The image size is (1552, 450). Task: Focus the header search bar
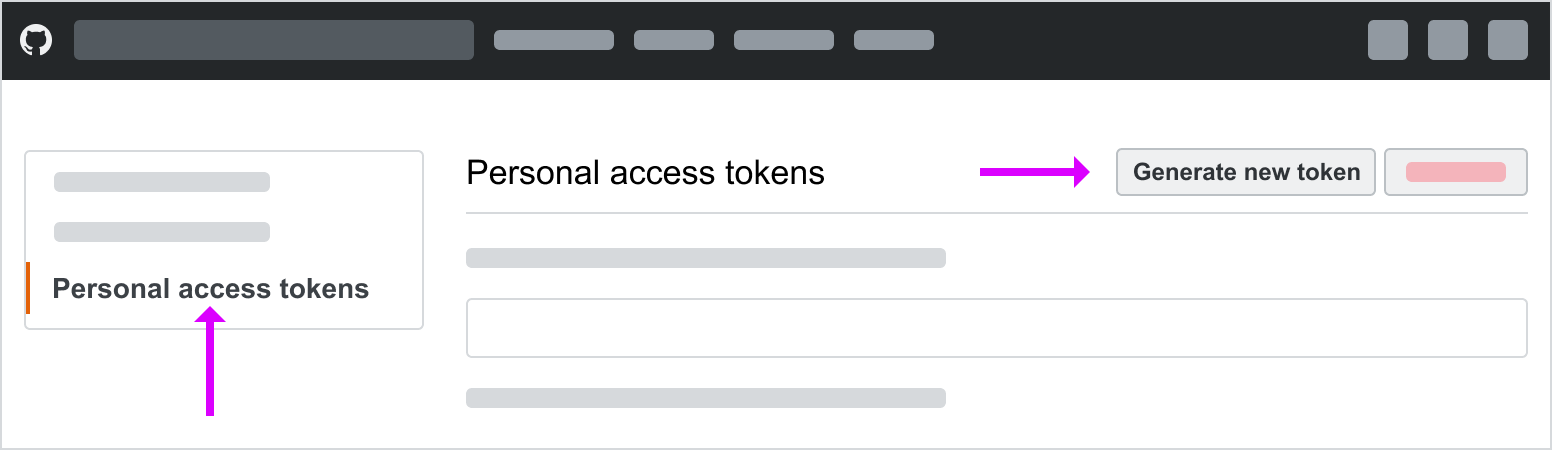tap(273, 40)
